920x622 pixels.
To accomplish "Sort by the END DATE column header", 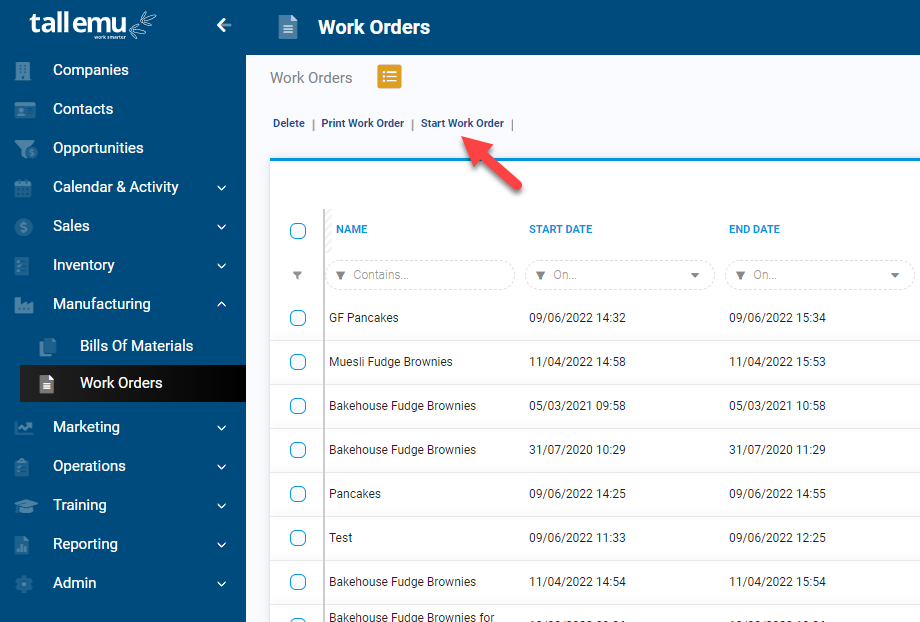I will tap(754, 229).
